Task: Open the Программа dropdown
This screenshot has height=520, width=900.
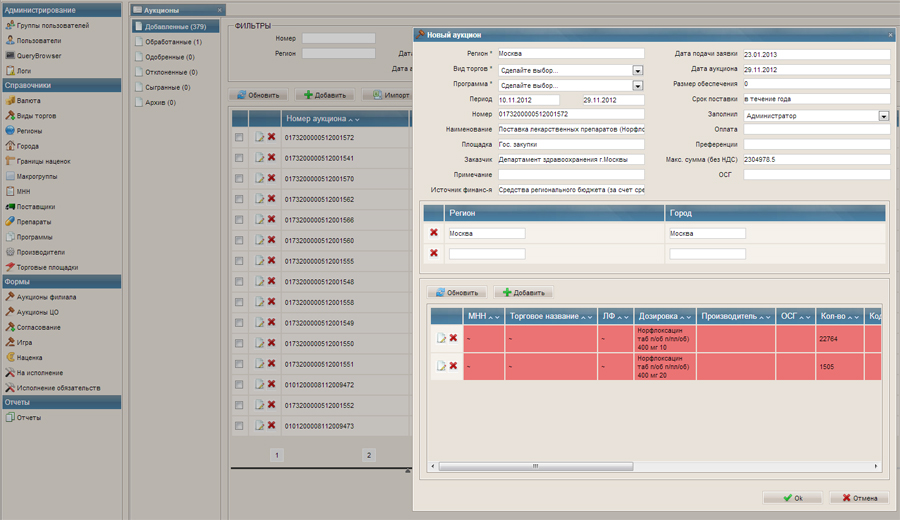Action: point(638,86)
